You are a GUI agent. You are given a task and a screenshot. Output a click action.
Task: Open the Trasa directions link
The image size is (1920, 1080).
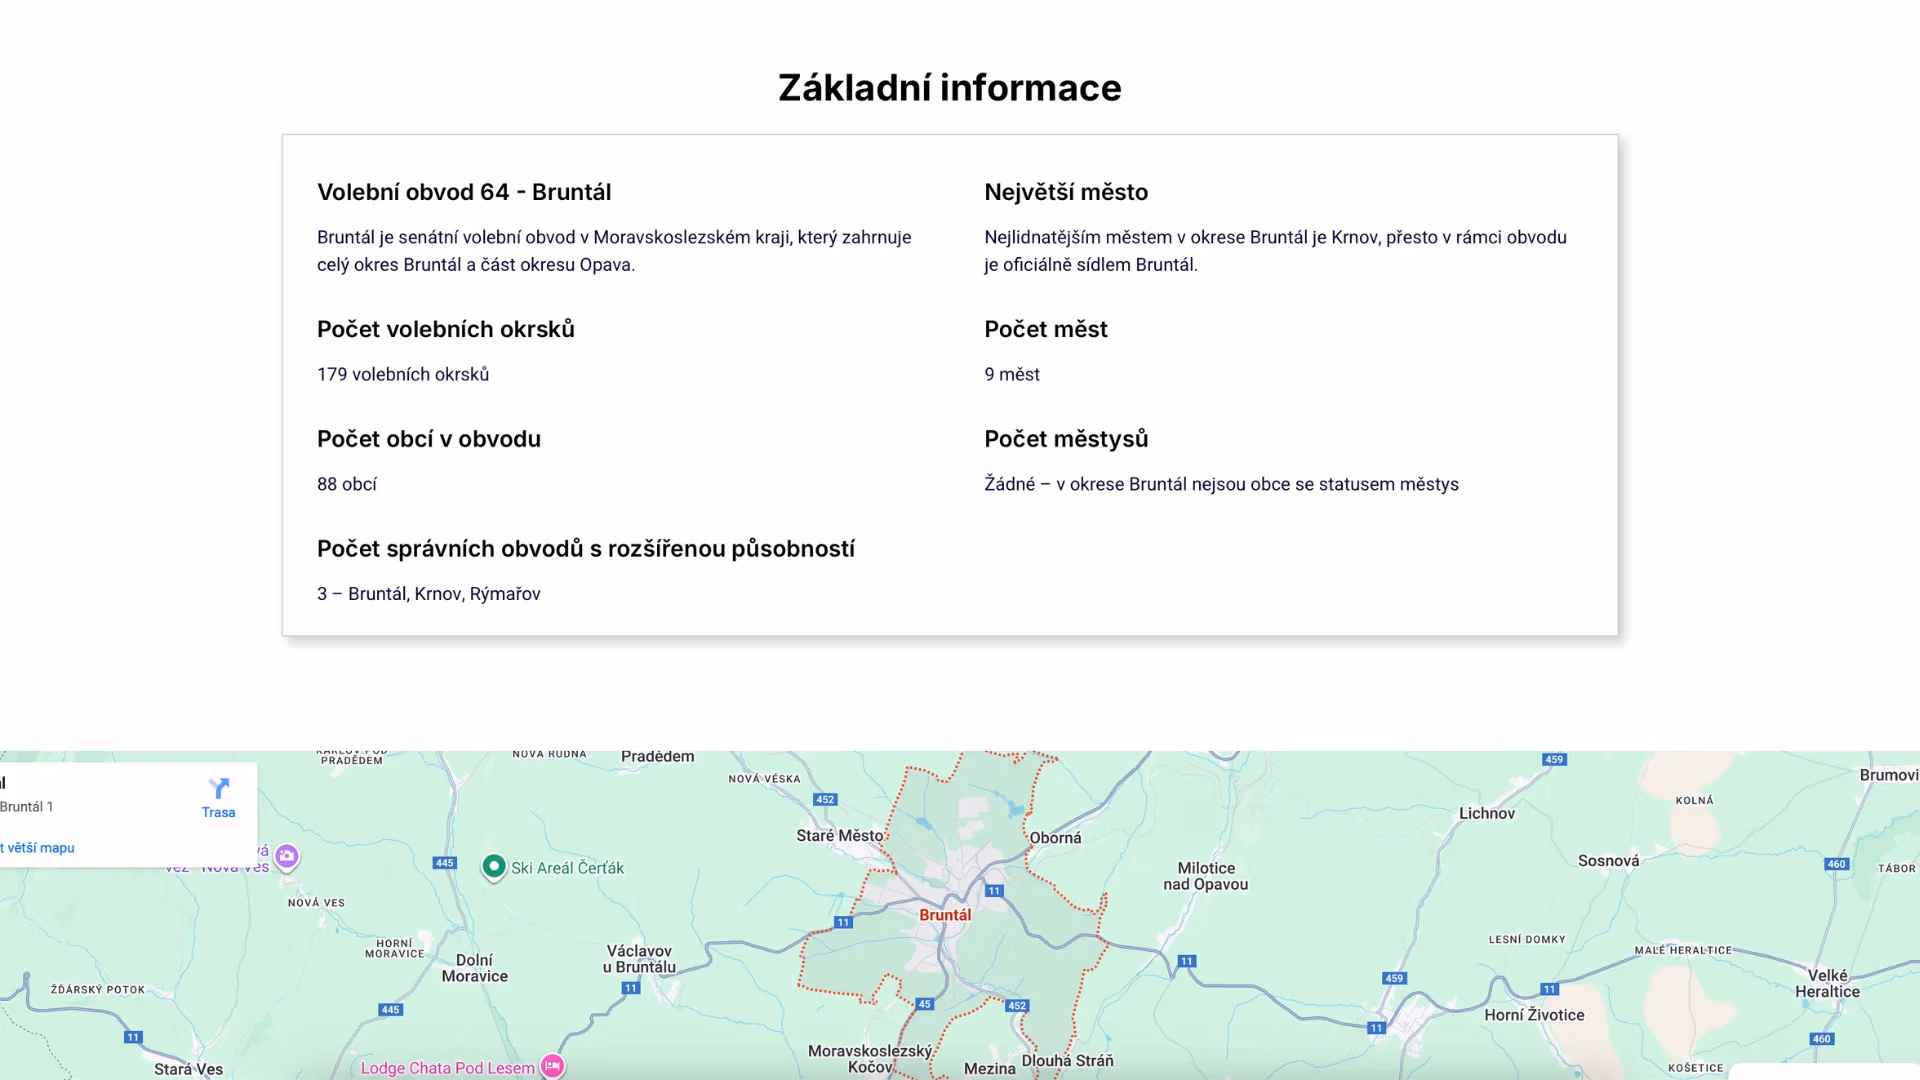(218, 812)
